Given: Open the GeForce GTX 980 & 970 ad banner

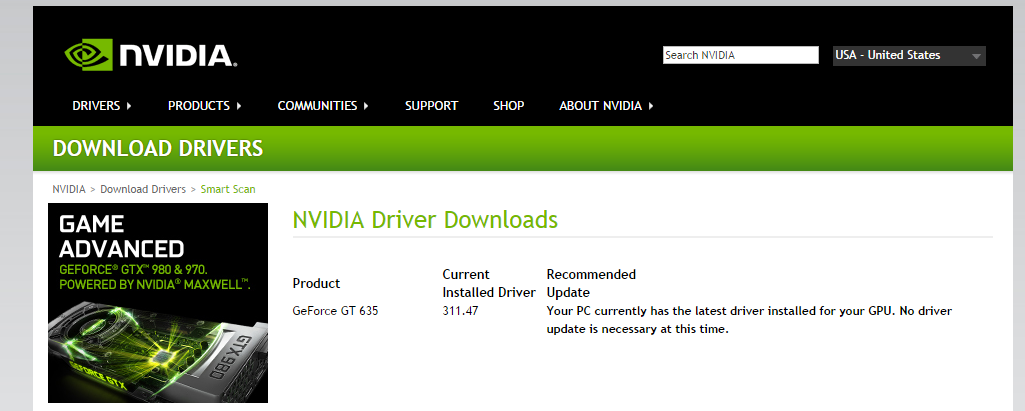Looking at the screenshot, I should pos(158,303).
